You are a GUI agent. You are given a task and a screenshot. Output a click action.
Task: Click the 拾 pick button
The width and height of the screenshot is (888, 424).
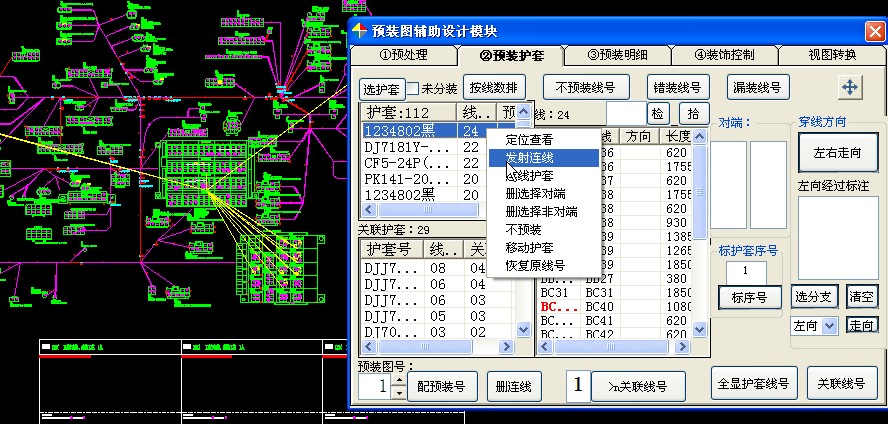click(x=694, y=114)
